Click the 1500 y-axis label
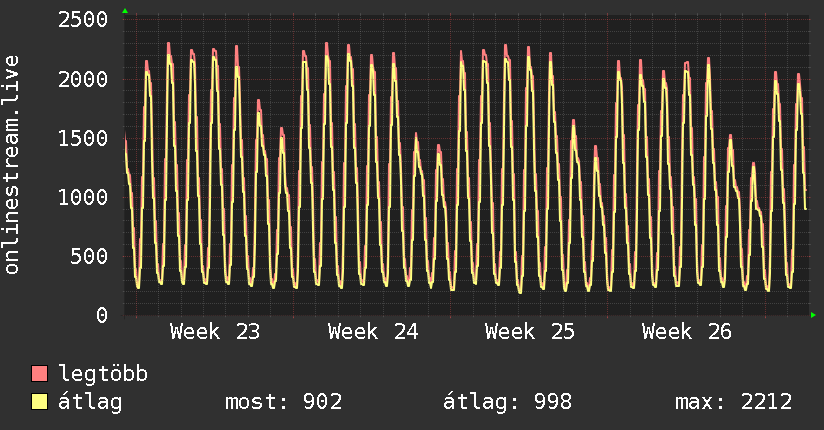The height and width of the screenshot is (430, 824). tap(83, 138)
